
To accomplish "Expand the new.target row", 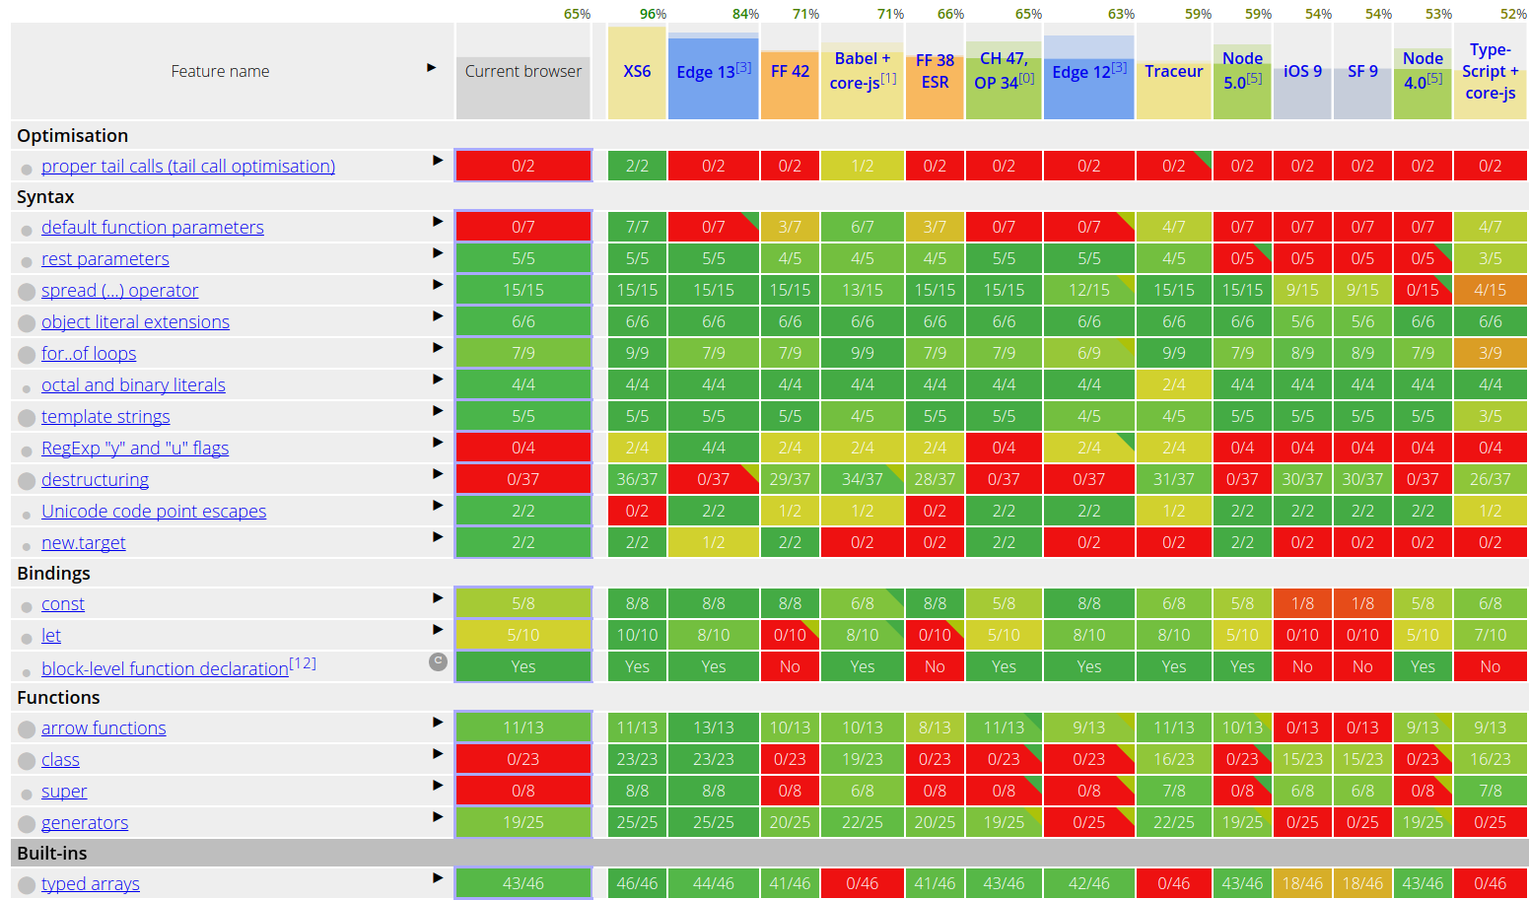I will [437, 537].
